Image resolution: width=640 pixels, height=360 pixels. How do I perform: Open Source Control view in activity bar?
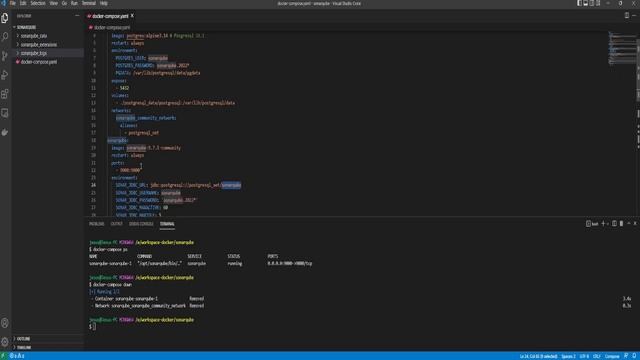[x=5, y=56]
